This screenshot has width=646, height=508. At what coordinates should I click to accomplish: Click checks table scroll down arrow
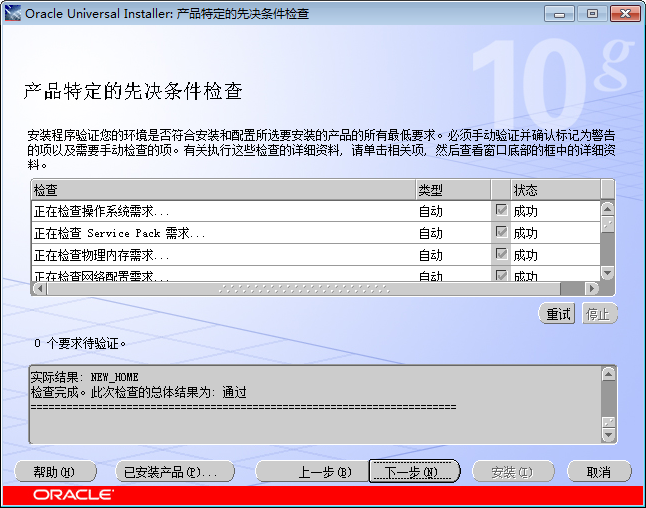pyautogui.click(x=607, y=273)
